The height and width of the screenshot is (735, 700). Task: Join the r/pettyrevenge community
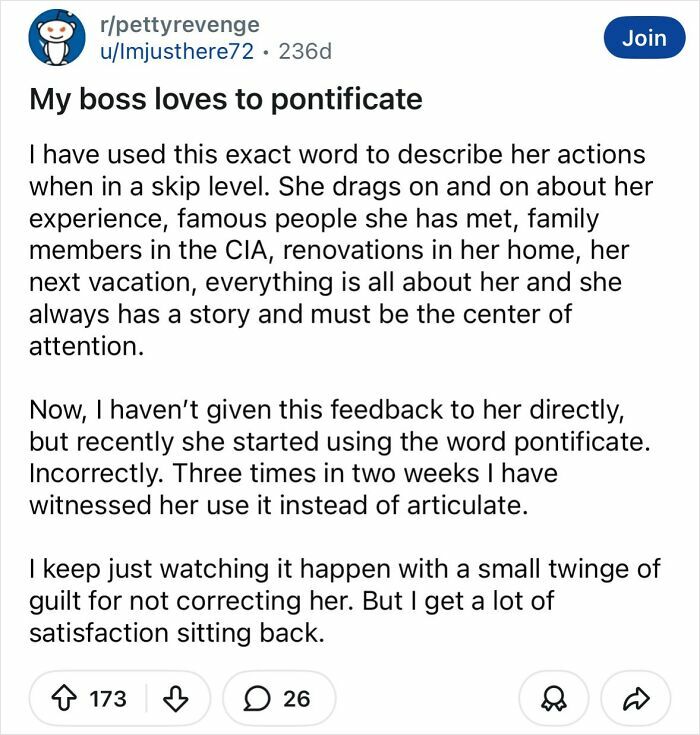[x=643, y=38]
